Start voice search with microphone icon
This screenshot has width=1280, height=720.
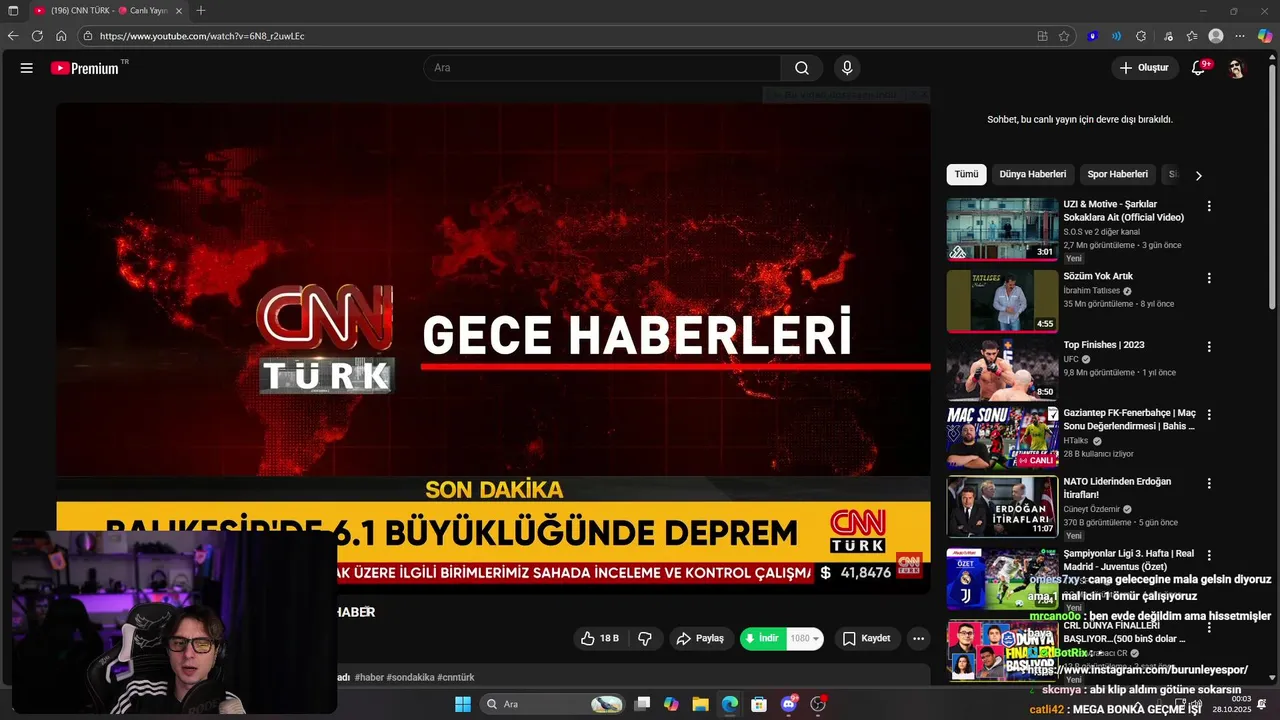click(847, 68)
